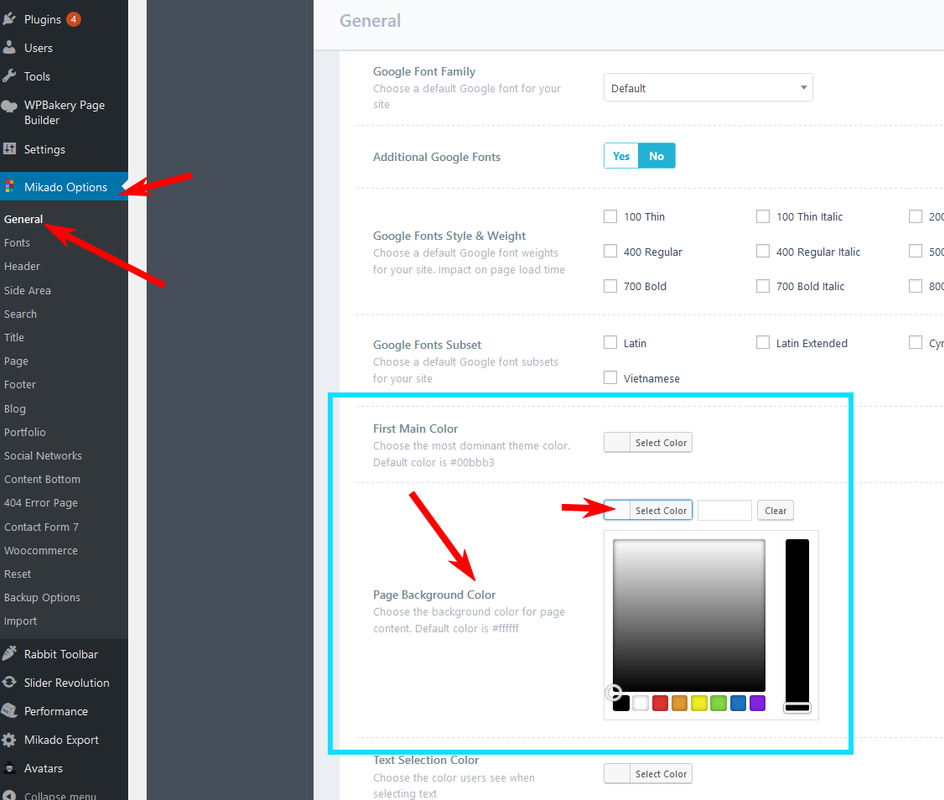This screenshot has height=800, width=944.
Task: Switch Additional Google Fonts to No
Action: click(x=656, y=156)
